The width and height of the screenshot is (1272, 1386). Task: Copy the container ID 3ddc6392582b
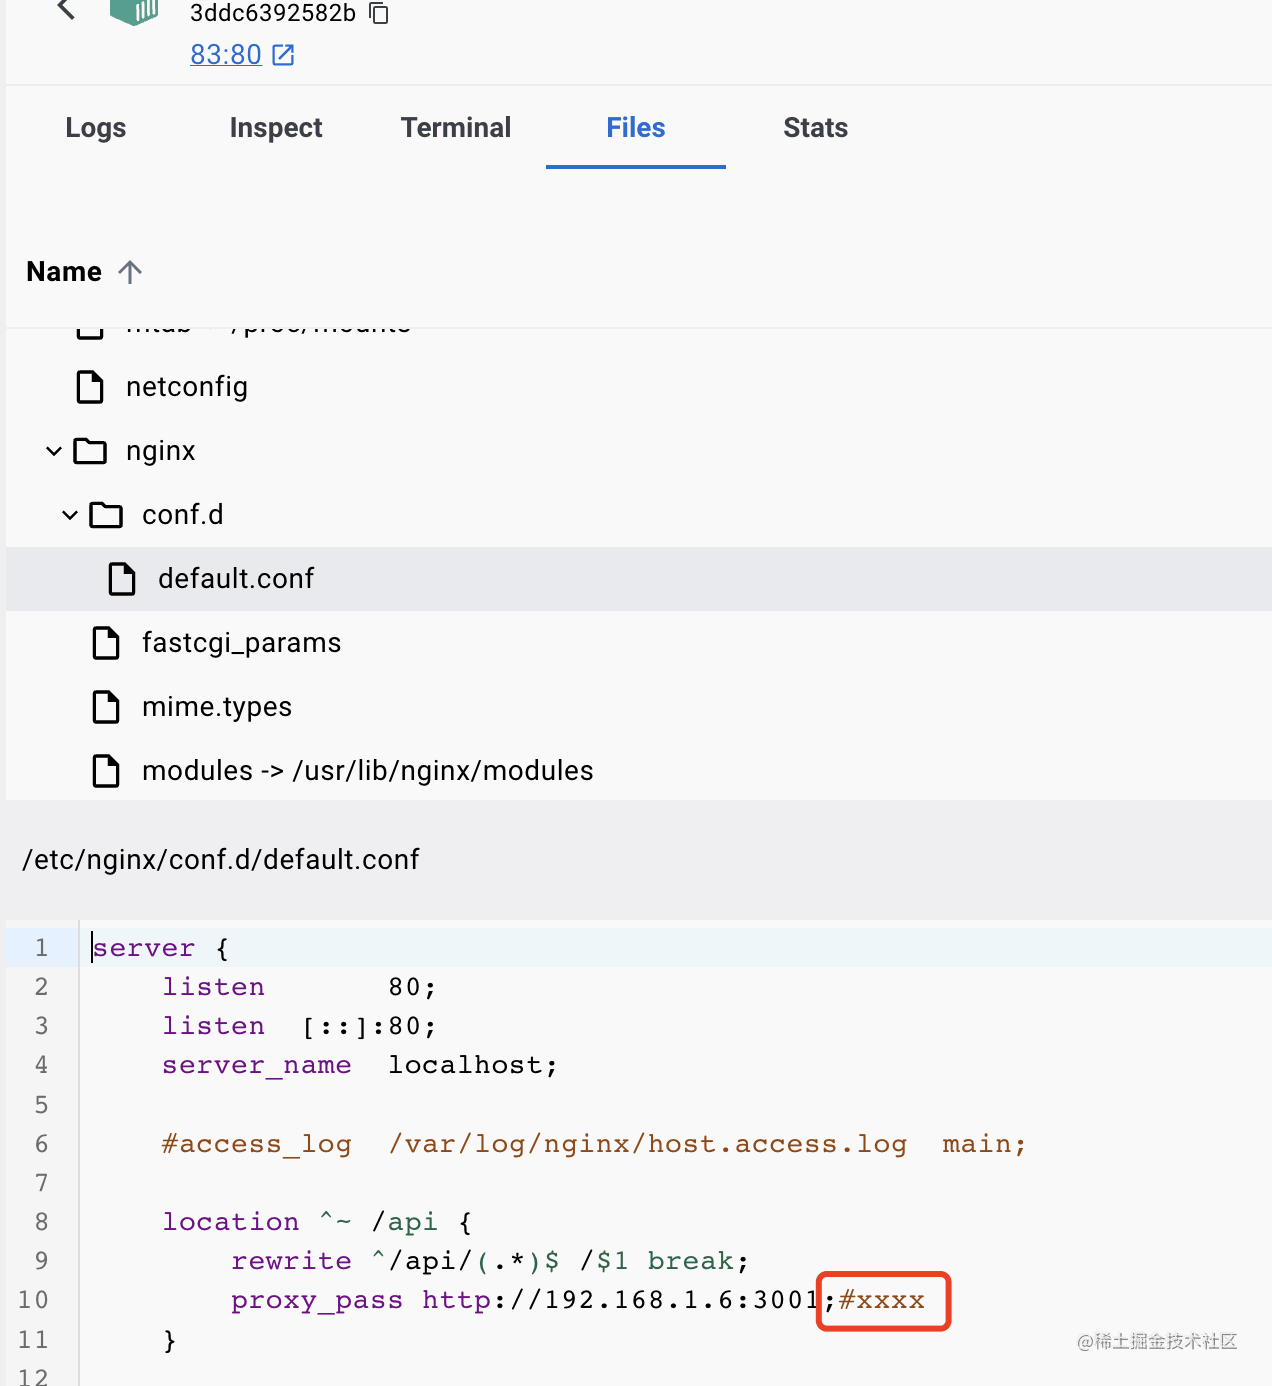(379, 13)
